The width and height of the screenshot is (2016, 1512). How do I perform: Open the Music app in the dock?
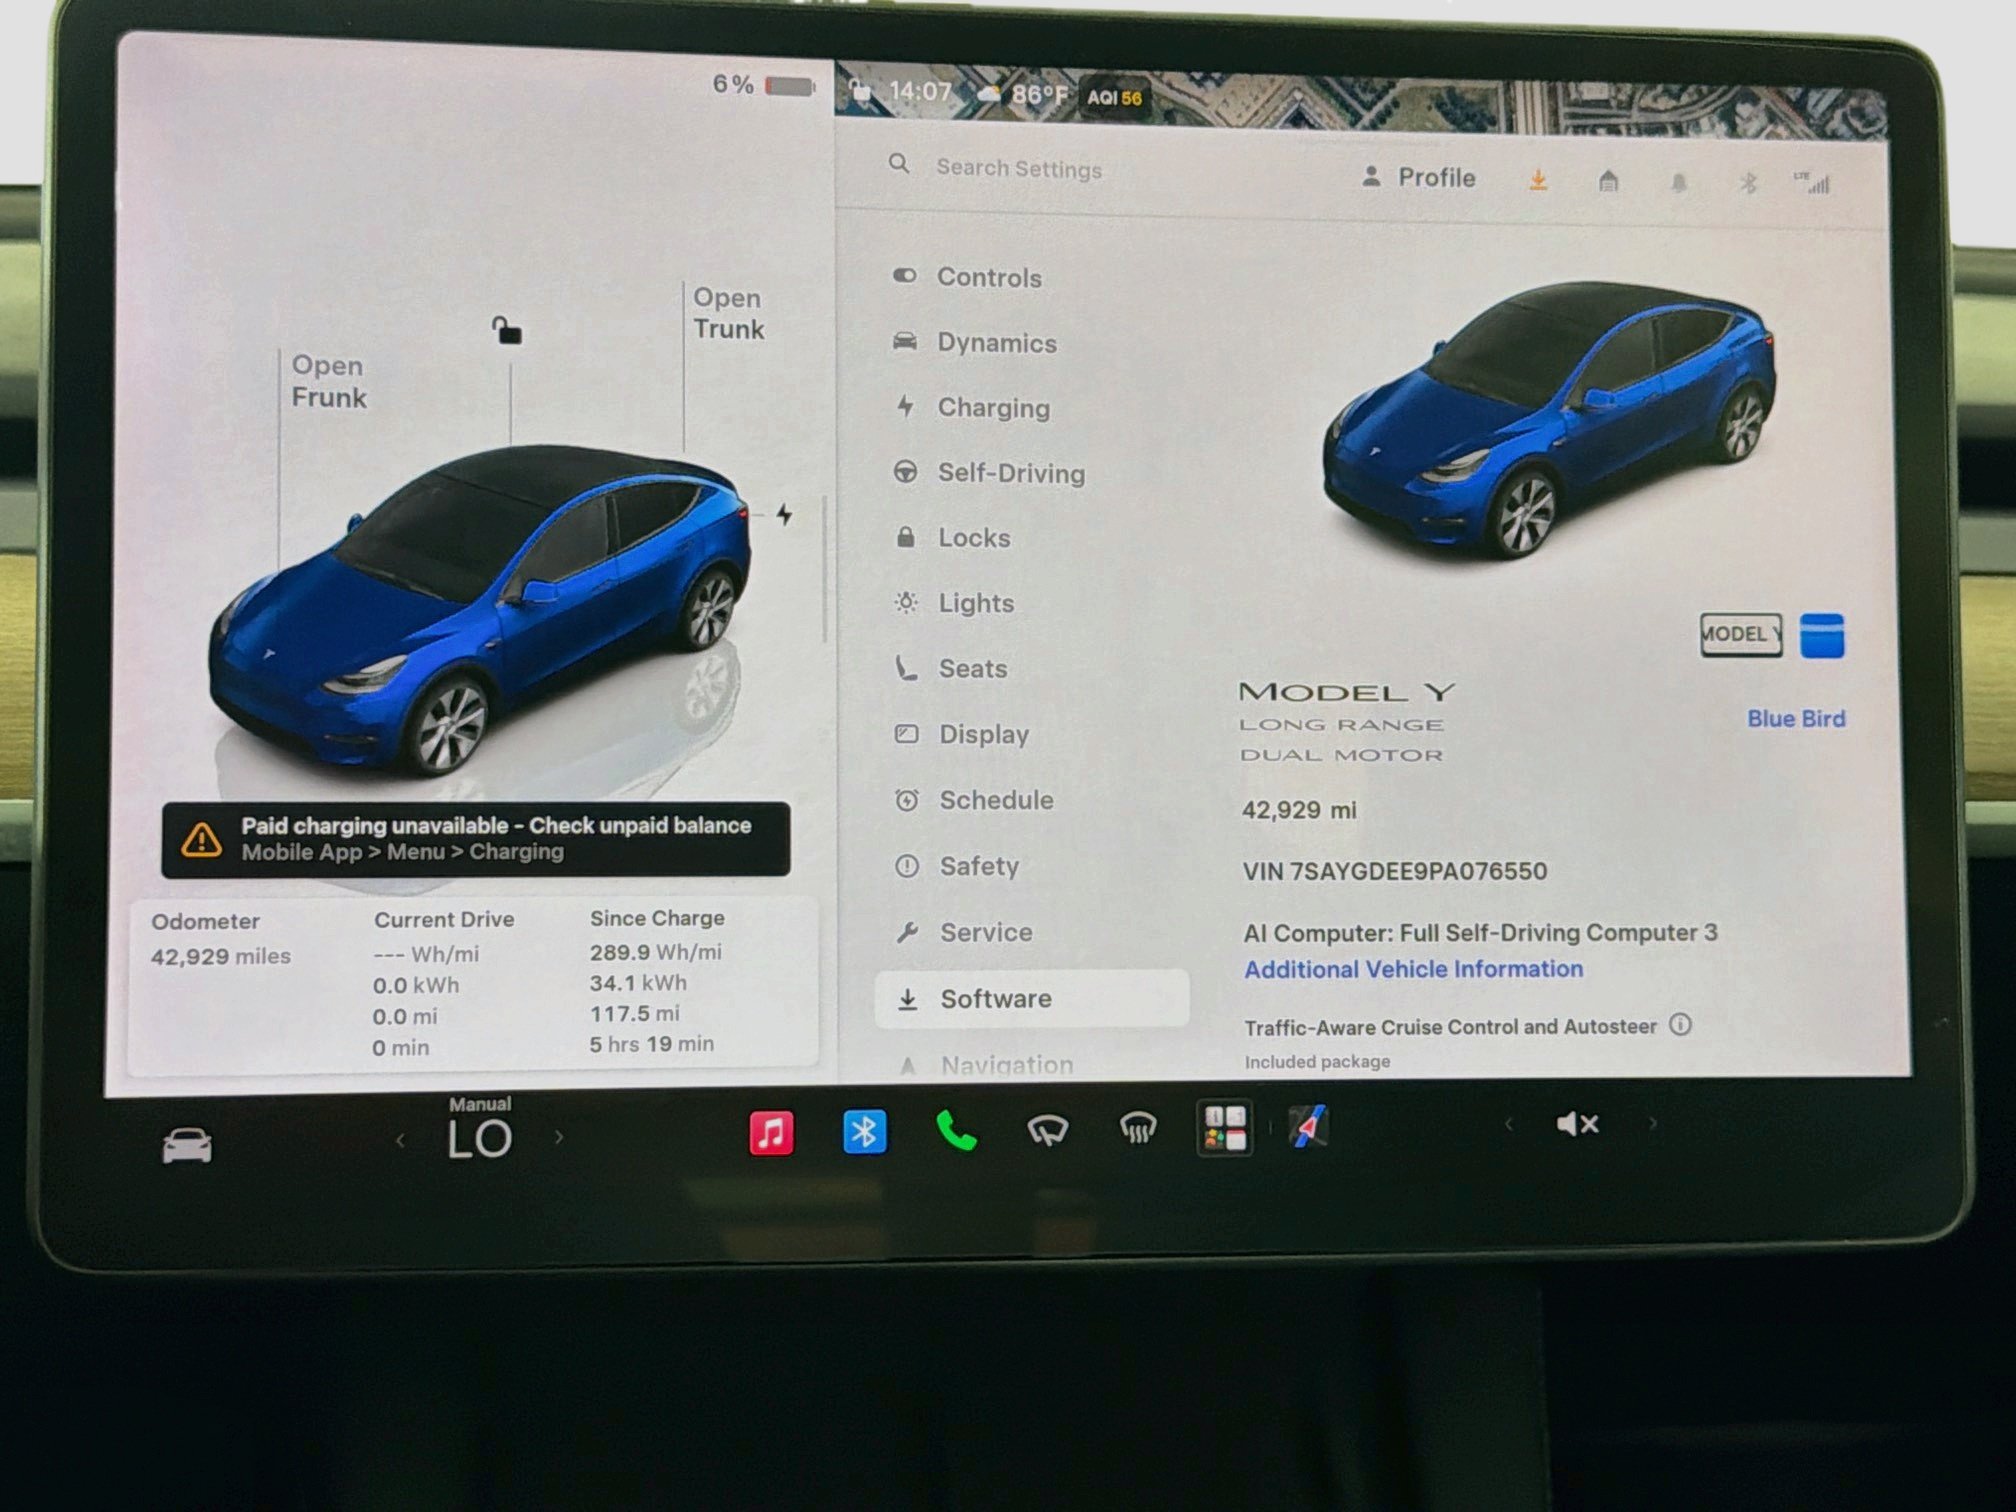tap(771, 1133)
